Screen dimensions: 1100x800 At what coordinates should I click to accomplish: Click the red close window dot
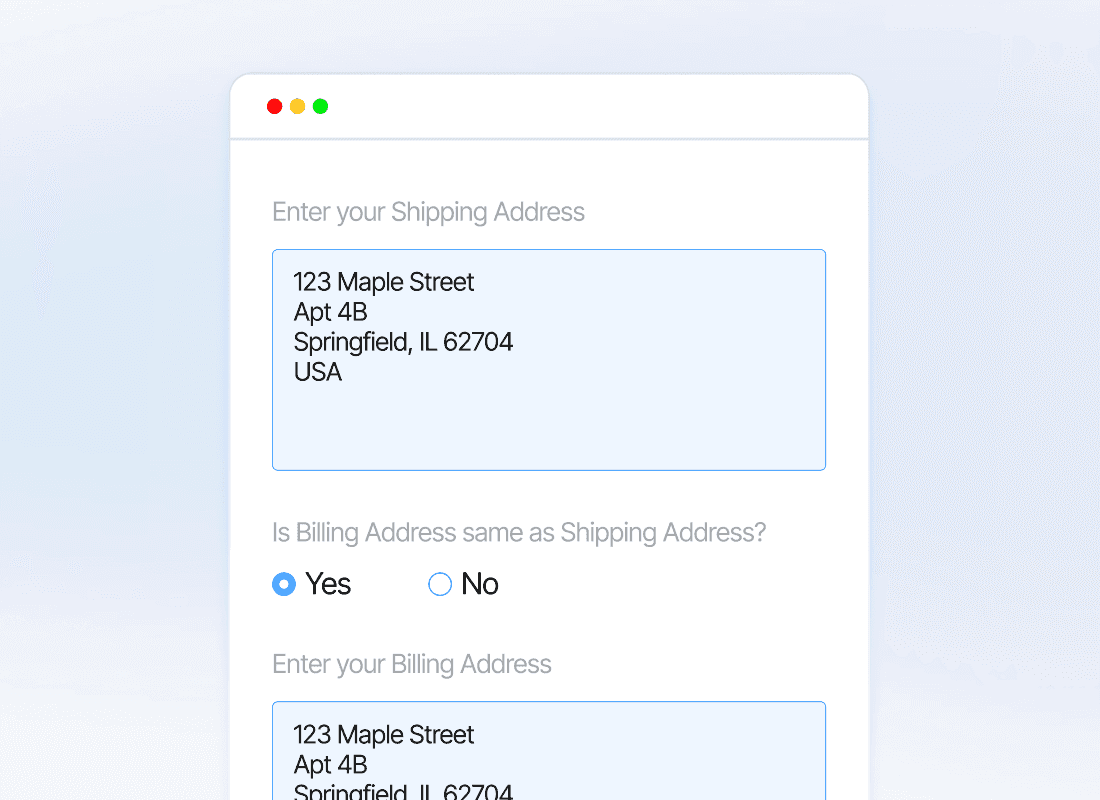(x=275, y=106)
